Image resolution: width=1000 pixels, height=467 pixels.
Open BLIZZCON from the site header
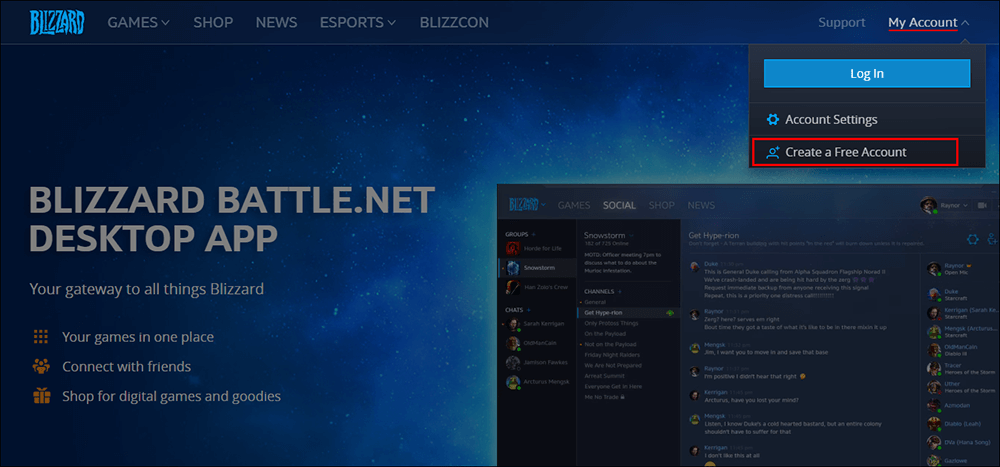454,23
